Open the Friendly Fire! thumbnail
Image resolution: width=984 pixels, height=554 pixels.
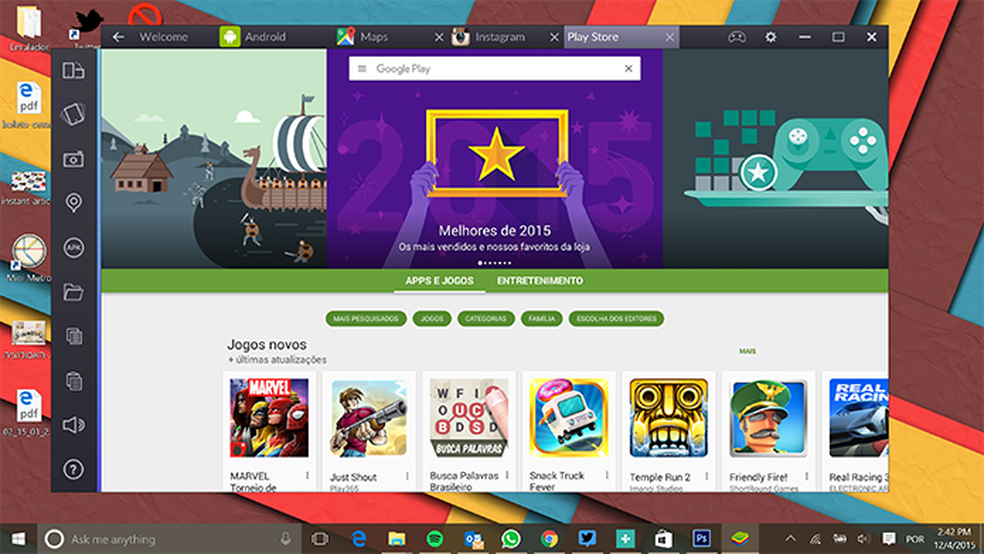coord(768,417)
